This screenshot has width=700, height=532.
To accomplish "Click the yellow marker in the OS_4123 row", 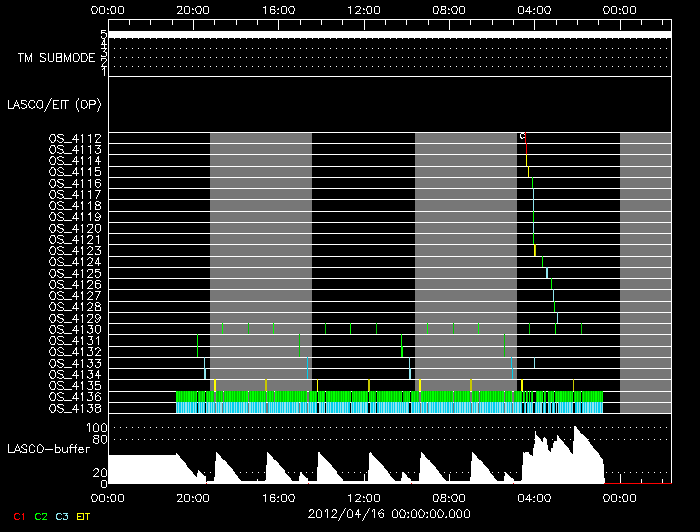I will [535, 251].
